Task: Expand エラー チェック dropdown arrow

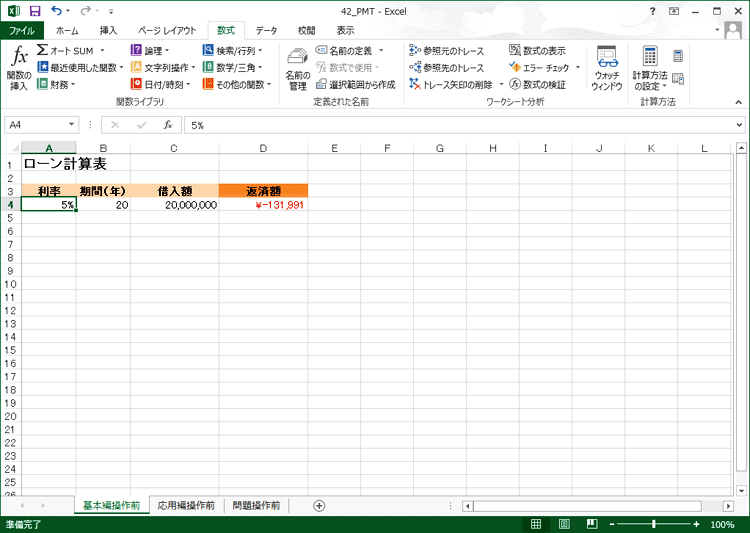Action: pos(578,67)
